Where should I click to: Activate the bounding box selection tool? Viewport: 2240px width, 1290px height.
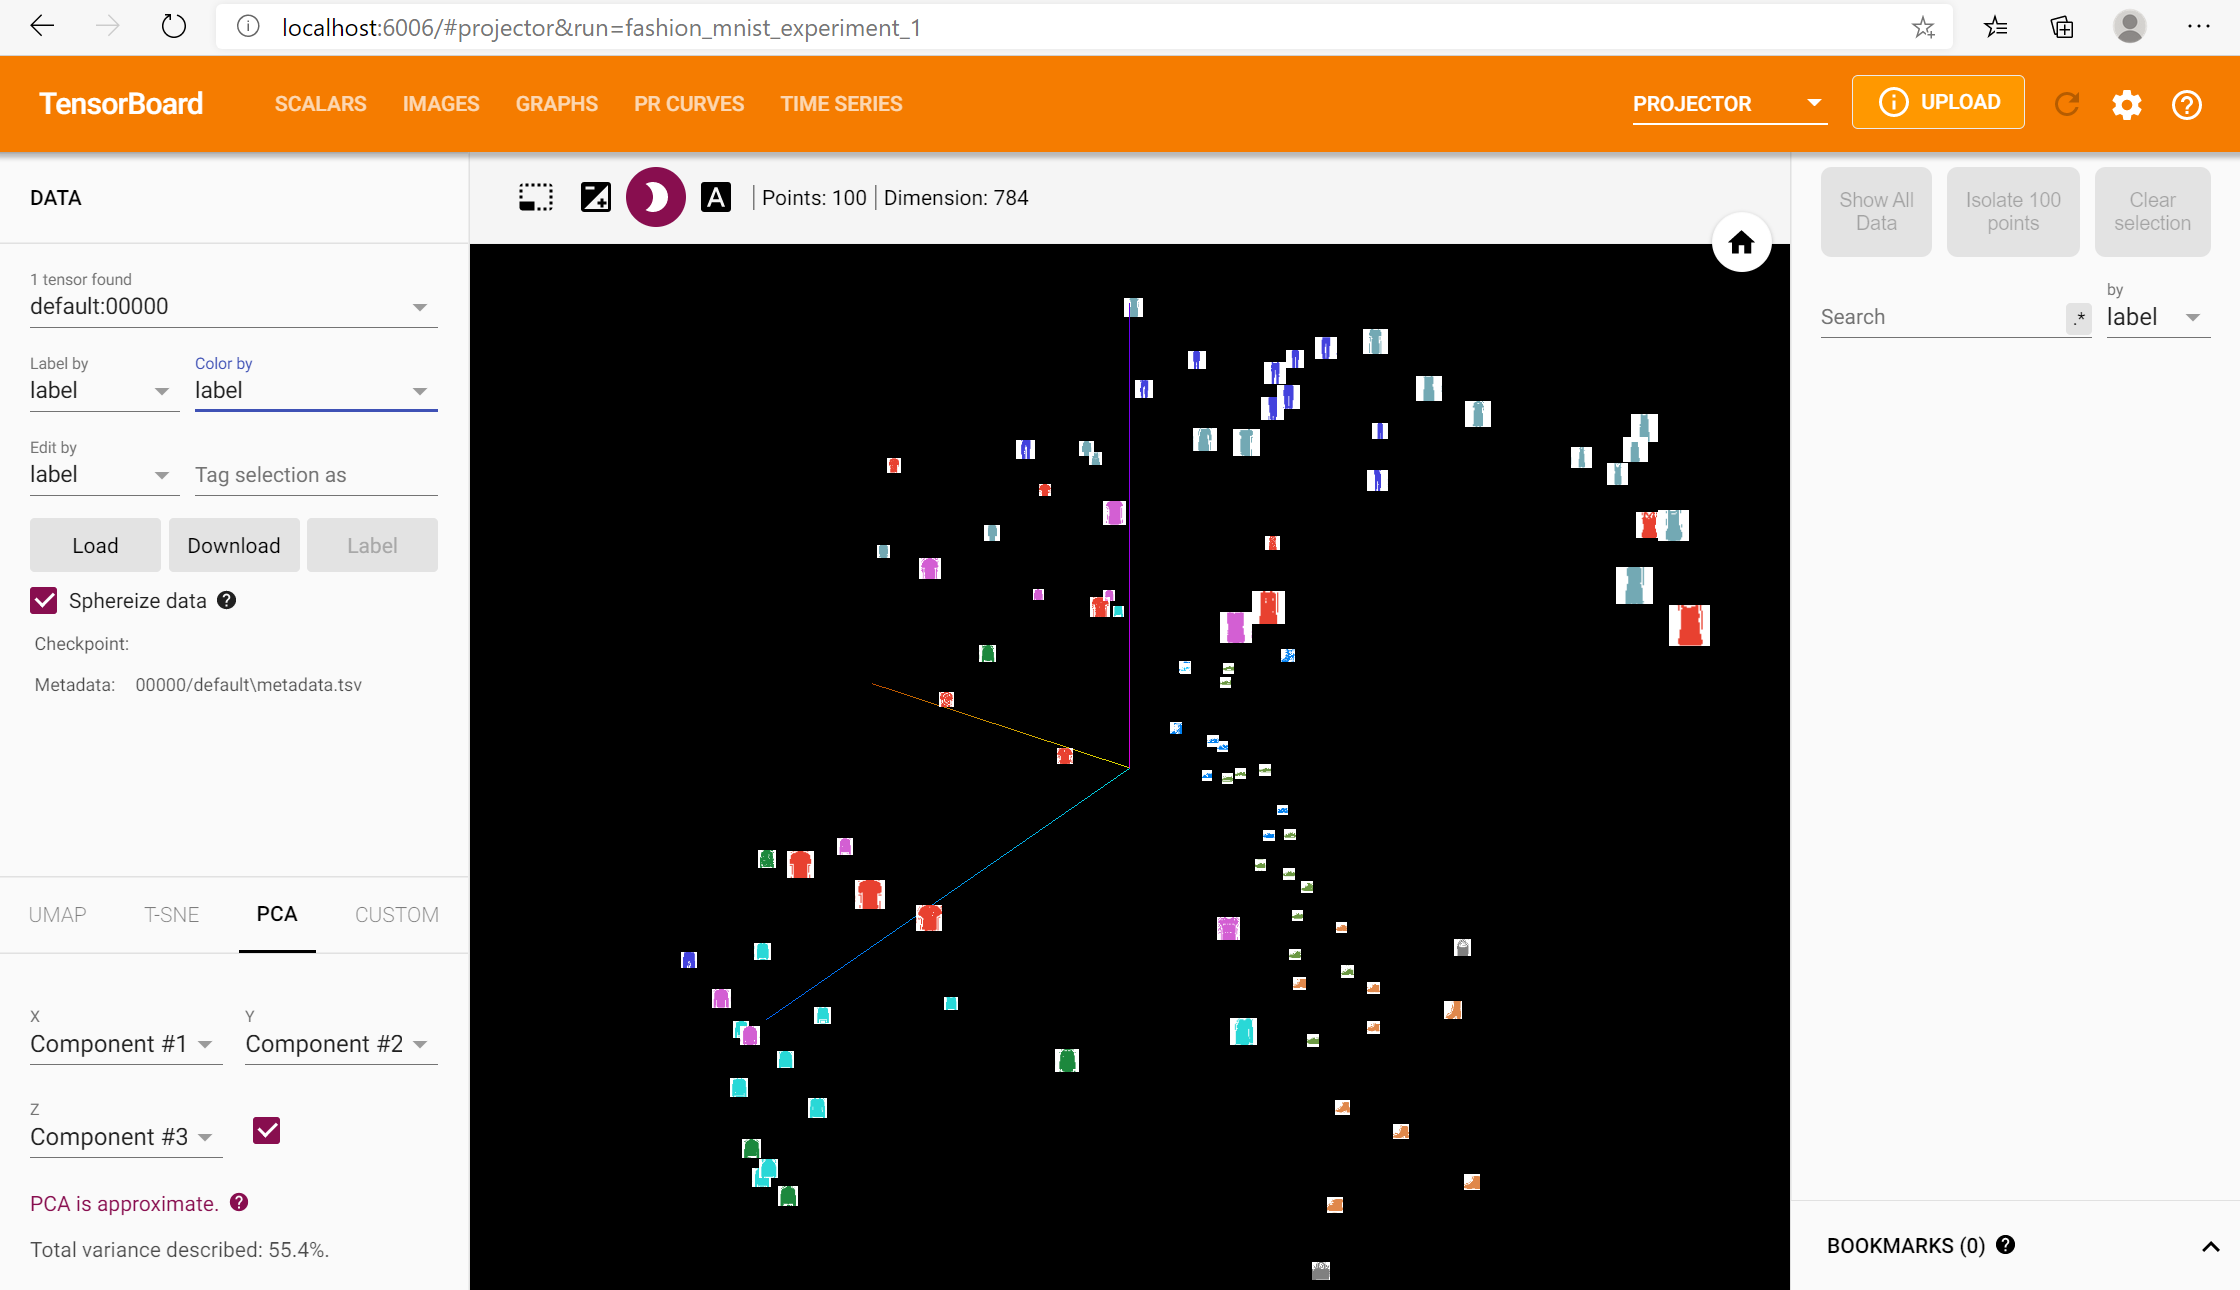click(536, 197)
